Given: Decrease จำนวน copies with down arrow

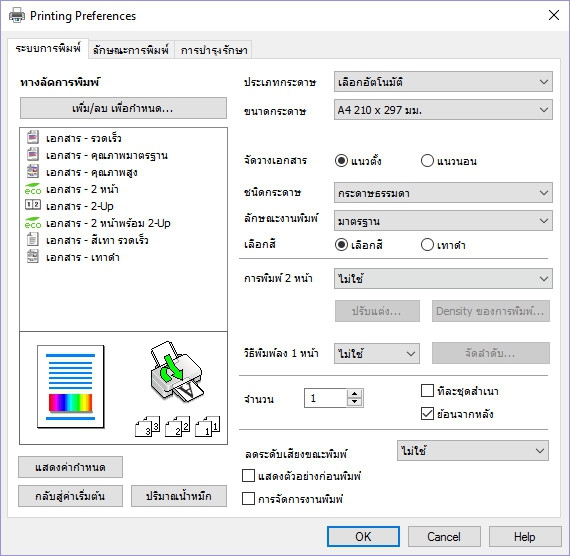Looking at the screenshot, I should pos(354,402).
